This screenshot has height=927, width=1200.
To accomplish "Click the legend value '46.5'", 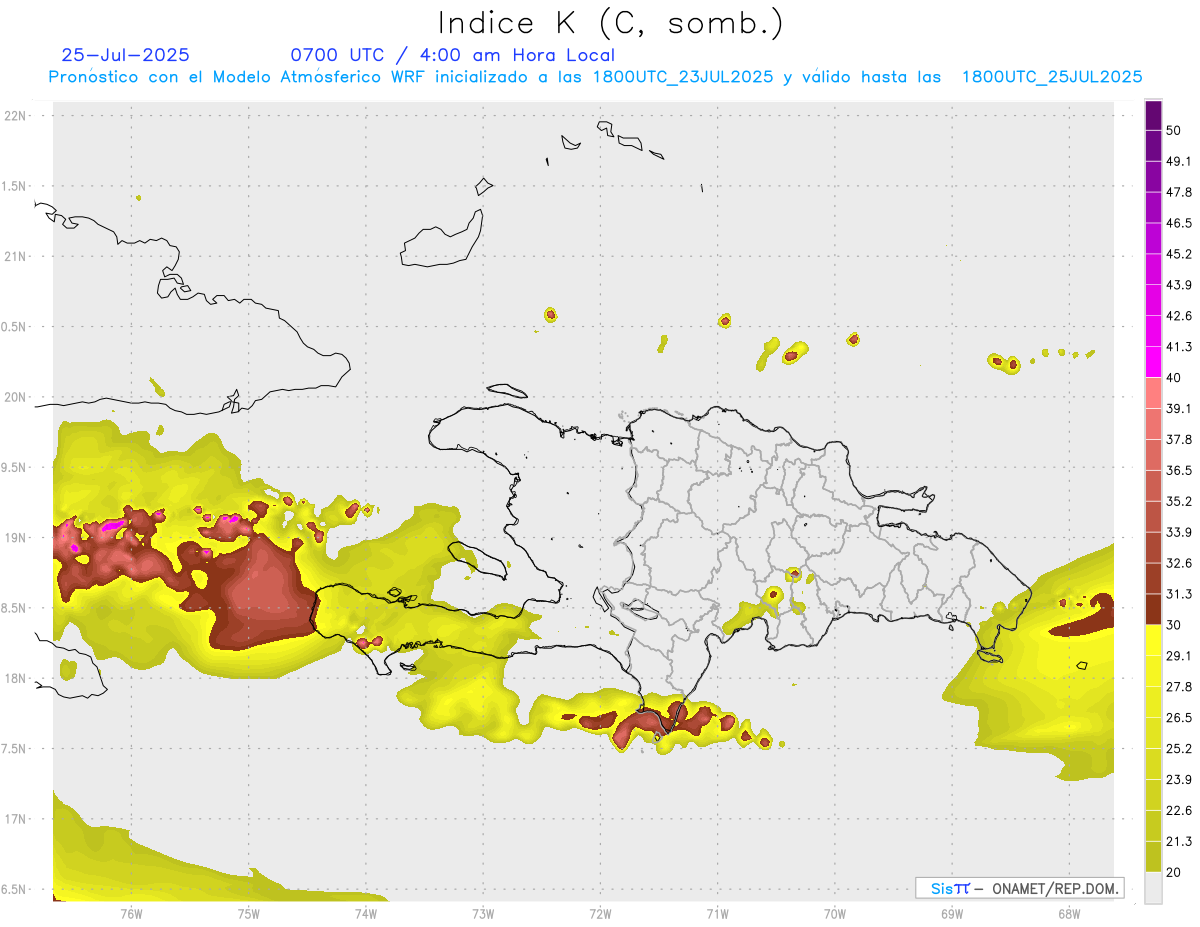I will pos(1179,223).
